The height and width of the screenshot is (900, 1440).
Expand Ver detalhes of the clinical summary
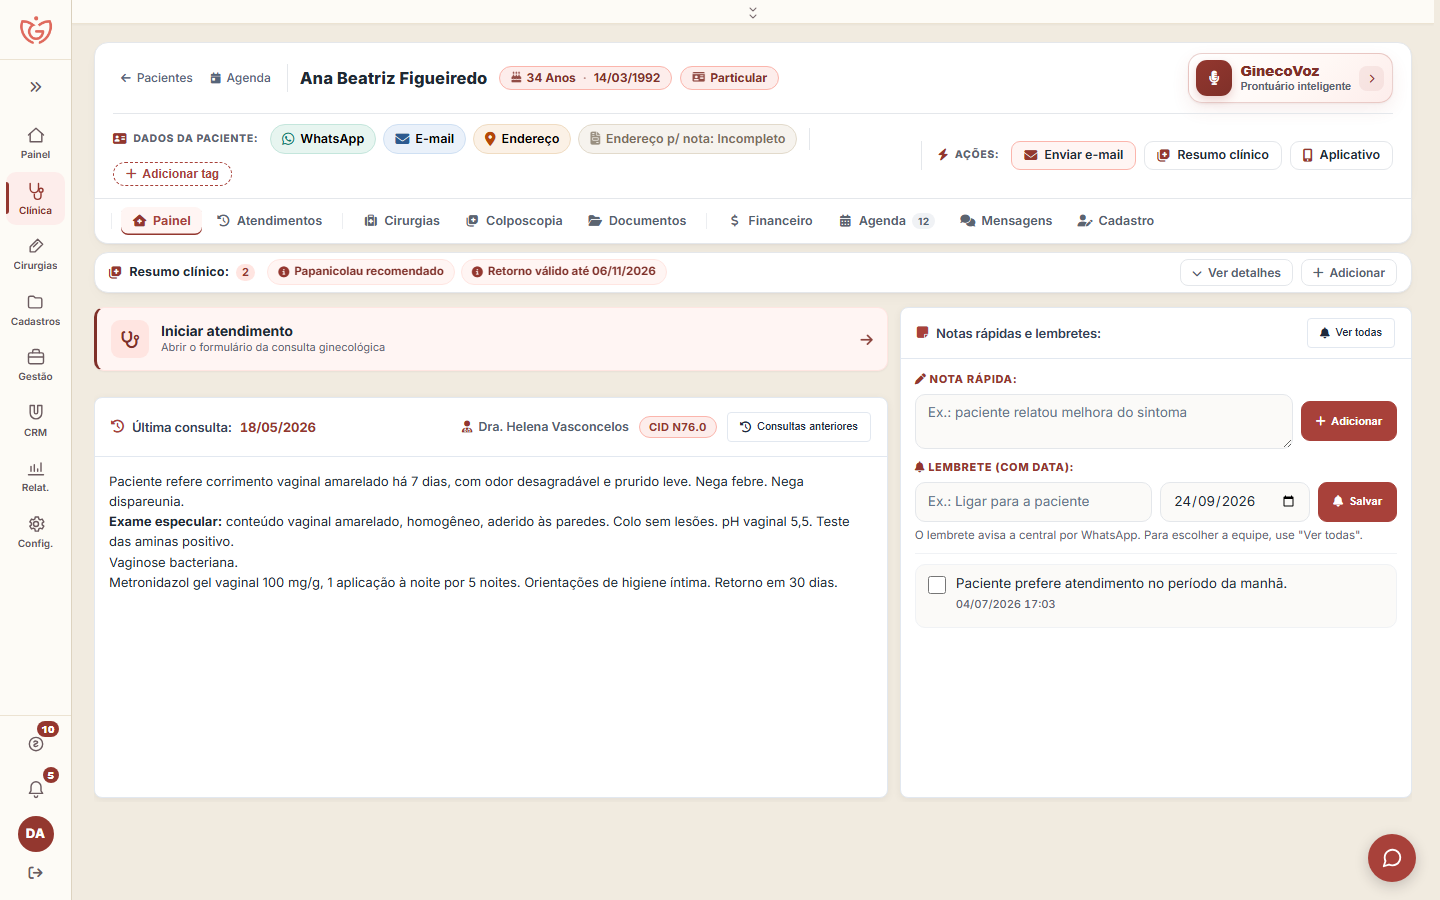(1236, 273)
